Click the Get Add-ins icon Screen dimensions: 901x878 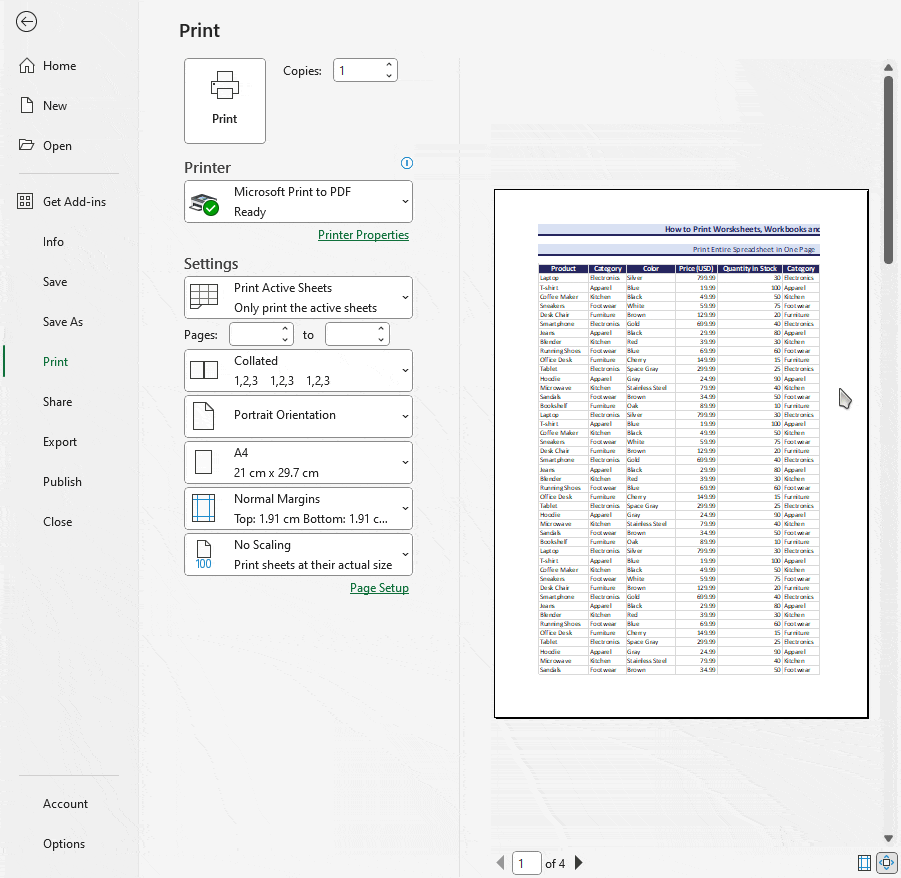pos(24,201)
